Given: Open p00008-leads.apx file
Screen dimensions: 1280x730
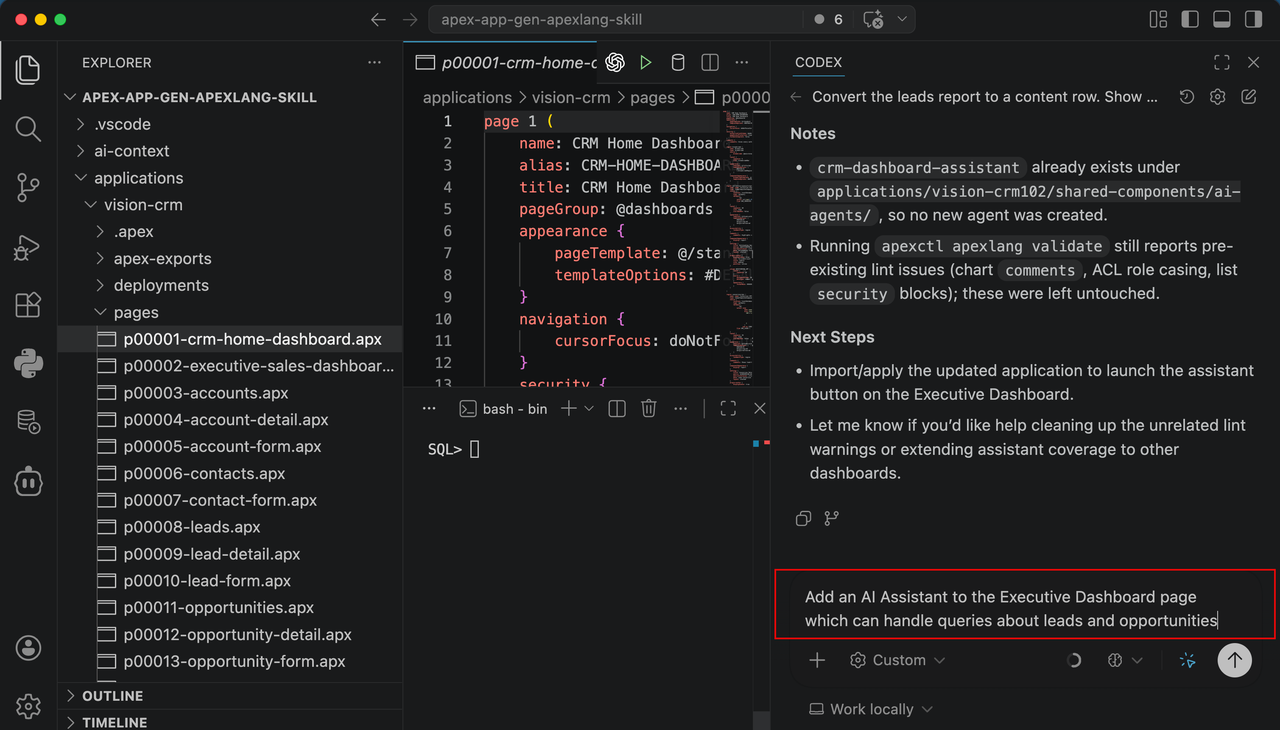Looking at the screenshot, I should (x=230, y=527).
